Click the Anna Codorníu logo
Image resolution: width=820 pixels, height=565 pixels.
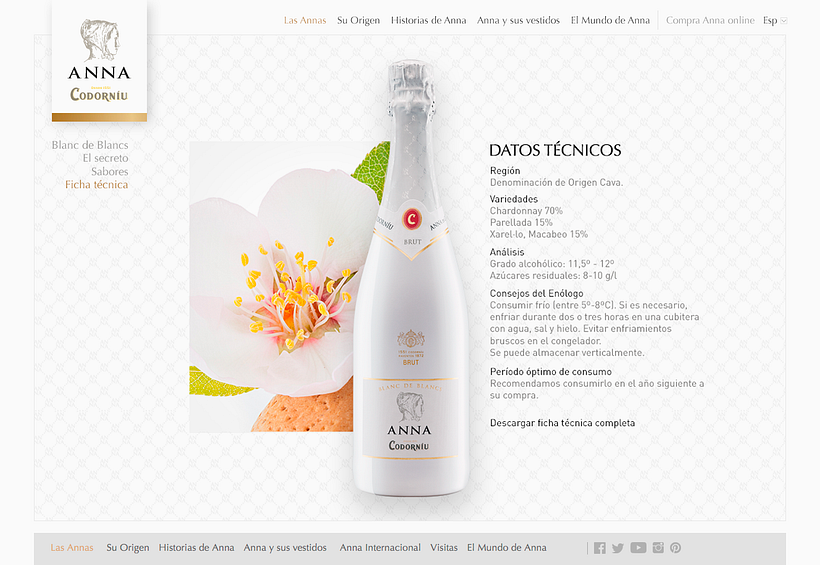[99, 61]
